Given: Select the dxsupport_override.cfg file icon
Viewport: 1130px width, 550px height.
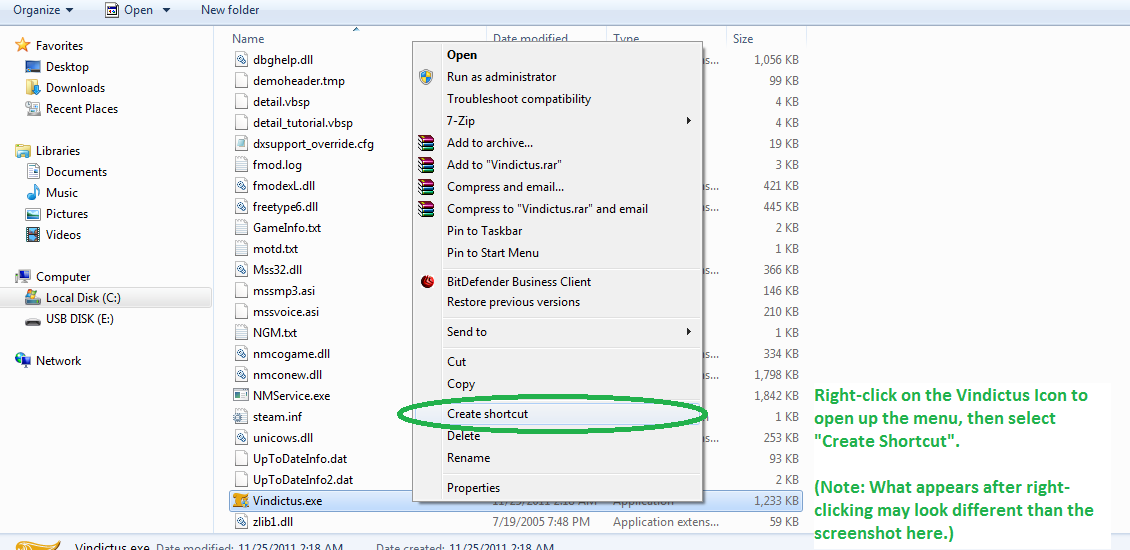Looking at the screenshot, I should (x=241, y=143).
